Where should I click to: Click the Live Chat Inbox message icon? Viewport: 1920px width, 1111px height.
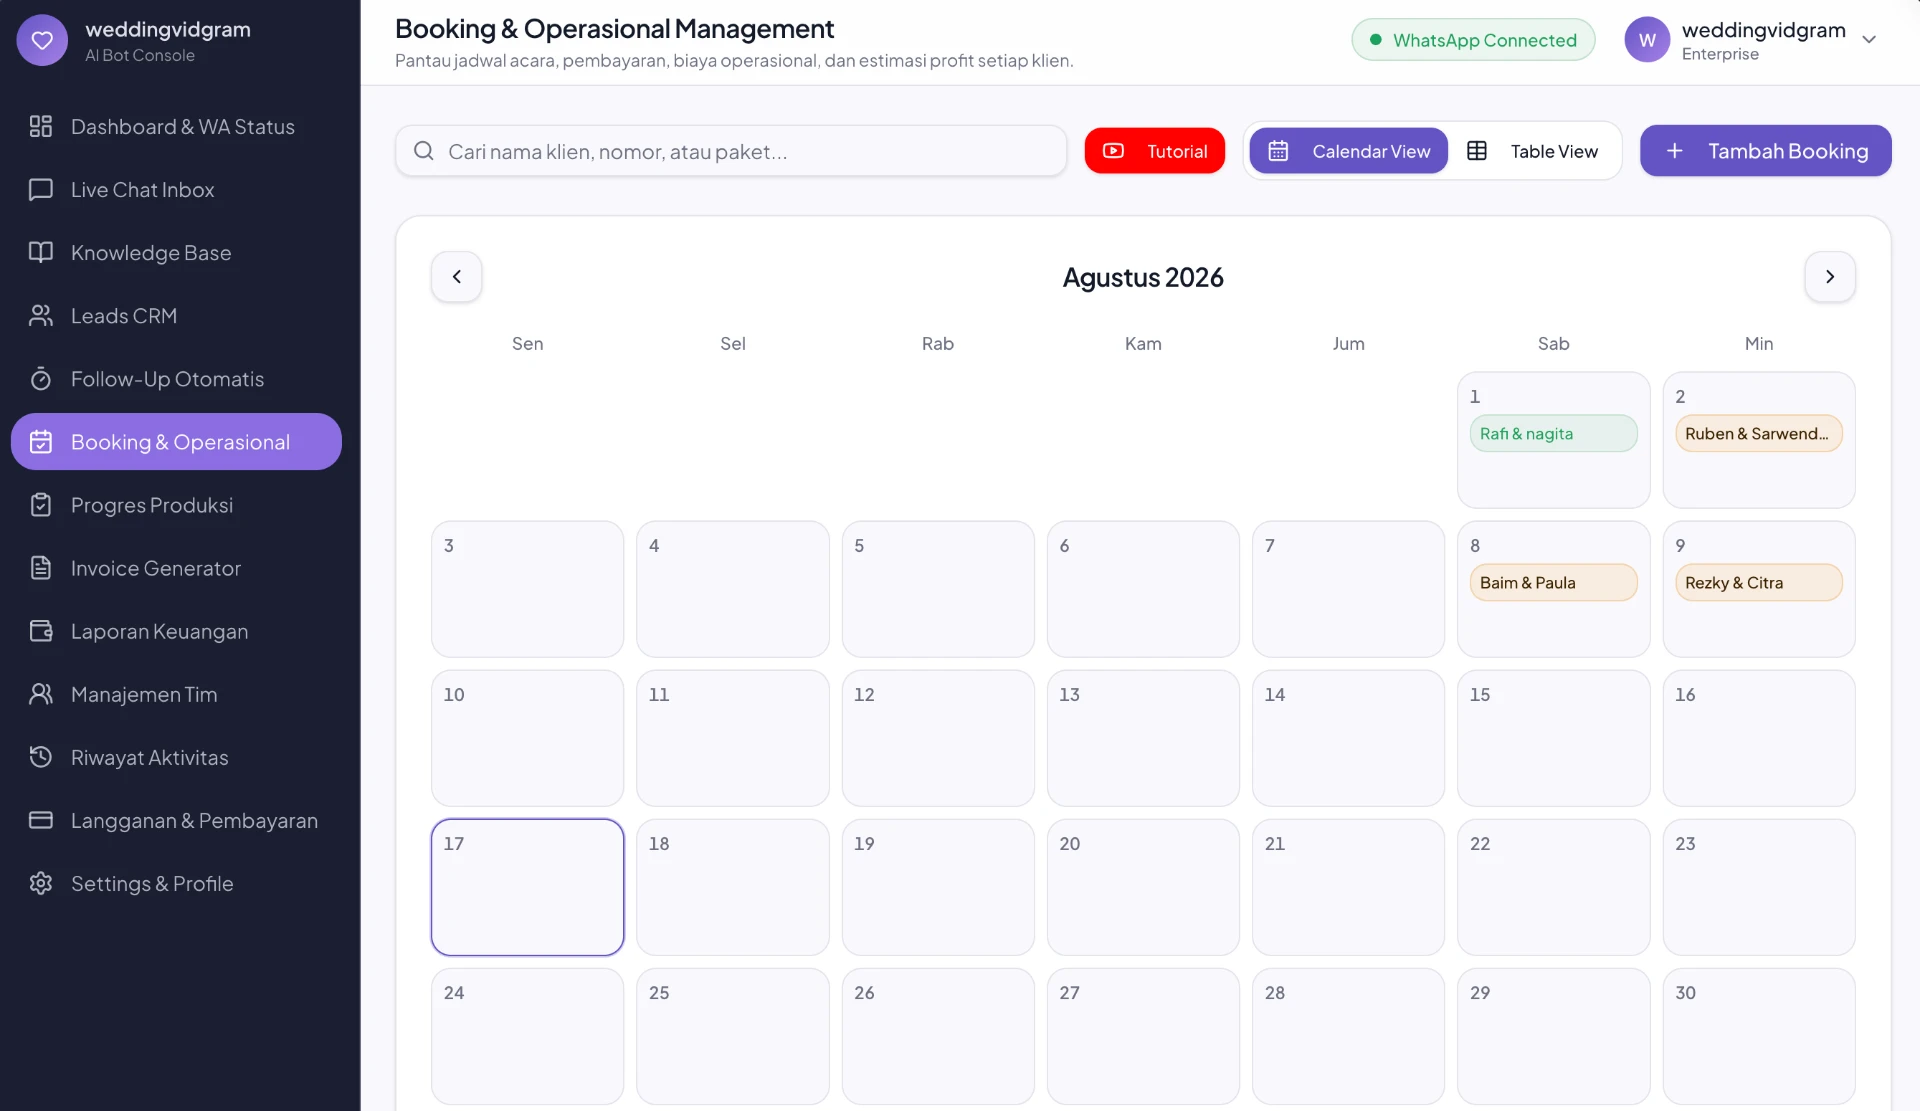click(x=41, y=189)
